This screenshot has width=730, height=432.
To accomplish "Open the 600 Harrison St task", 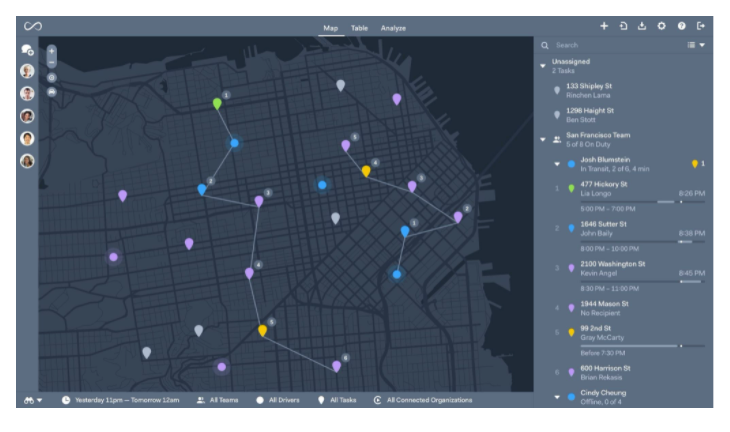I will tap(605, 368).
